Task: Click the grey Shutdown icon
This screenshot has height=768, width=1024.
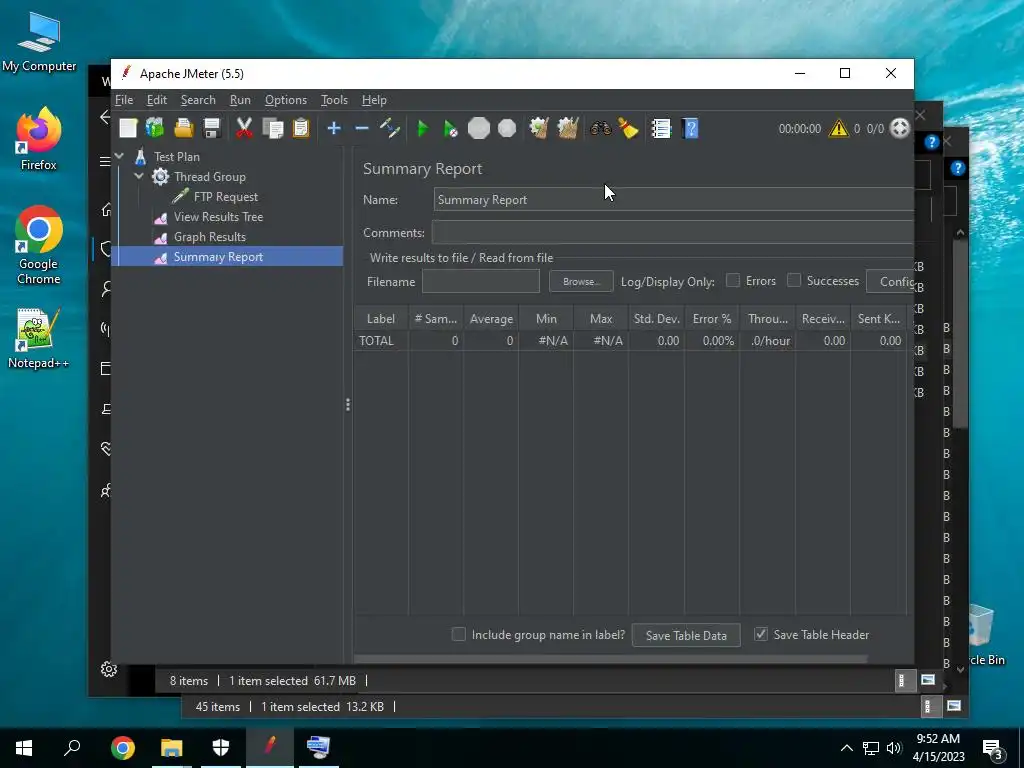Action: (507, 128)
